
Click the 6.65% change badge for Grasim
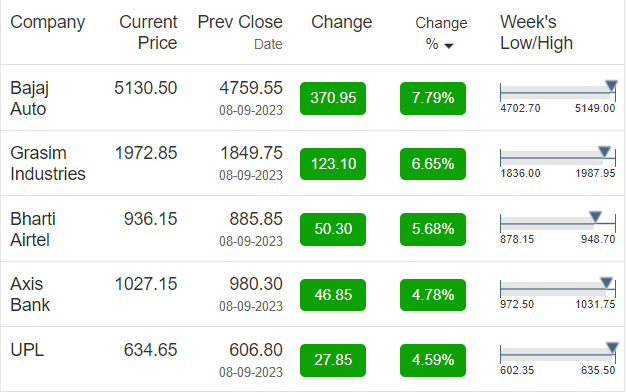click(x=433, y=164)
